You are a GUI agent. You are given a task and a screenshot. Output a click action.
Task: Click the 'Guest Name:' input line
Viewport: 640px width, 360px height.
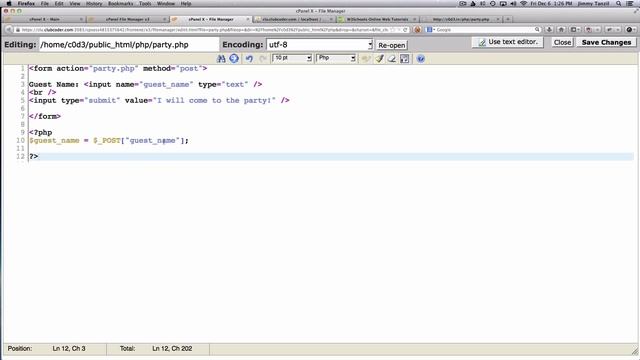(145, 84)
